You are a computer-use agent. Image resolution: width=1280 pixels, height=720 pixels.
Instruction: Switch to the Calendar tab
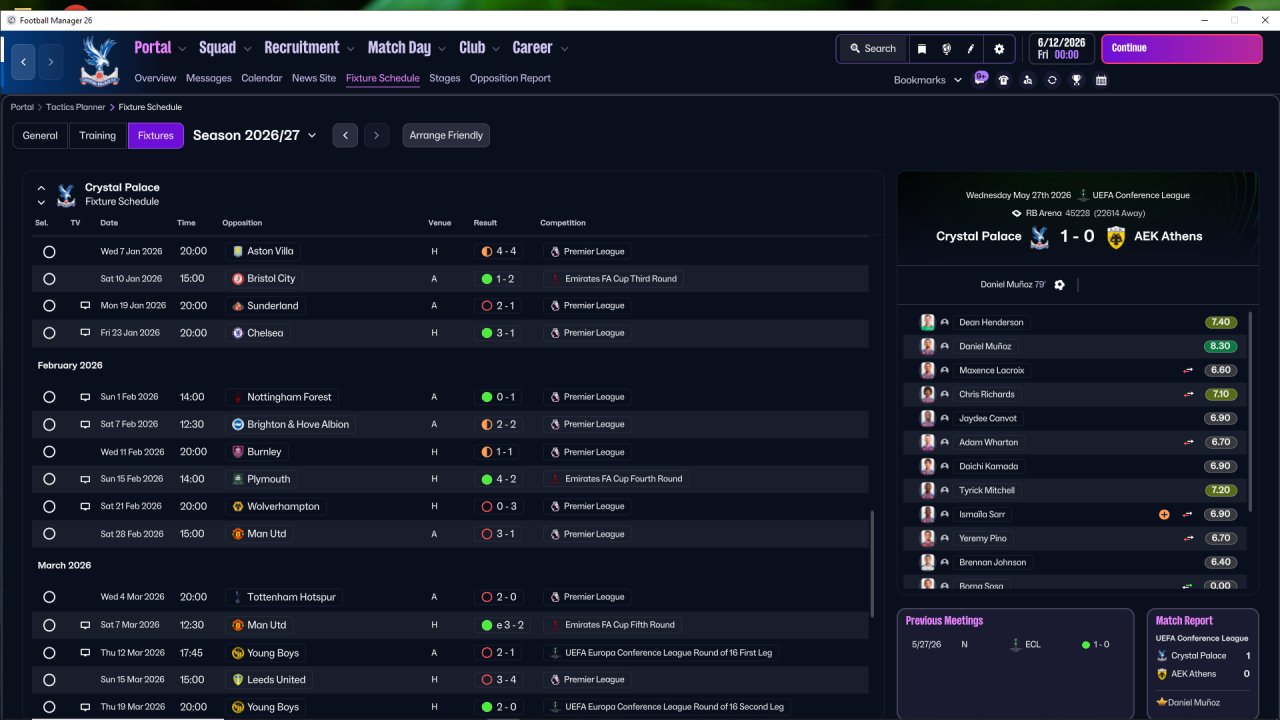(x=262, y=78)
